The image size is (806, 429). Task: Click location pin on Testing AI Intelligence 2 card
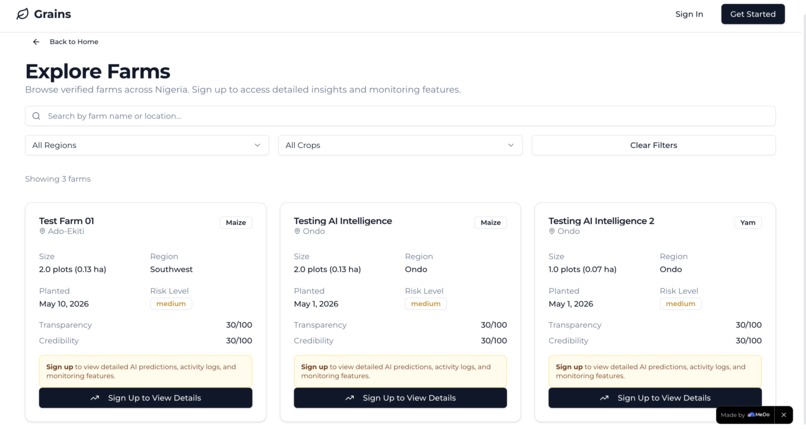click(552, 231)
